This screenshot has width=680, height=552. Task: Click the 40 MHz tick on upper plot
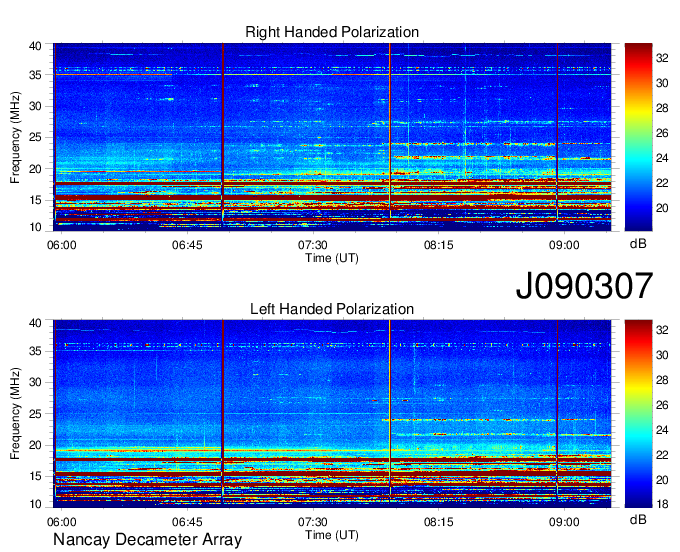coord(36,46)
